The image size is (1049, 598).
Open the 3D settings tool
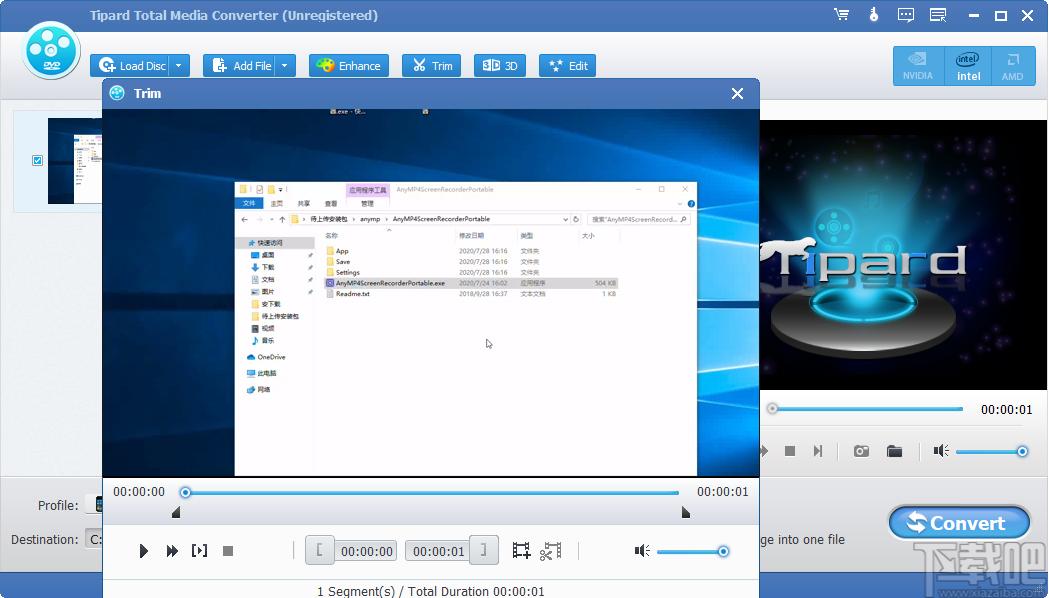coord(500,66)
